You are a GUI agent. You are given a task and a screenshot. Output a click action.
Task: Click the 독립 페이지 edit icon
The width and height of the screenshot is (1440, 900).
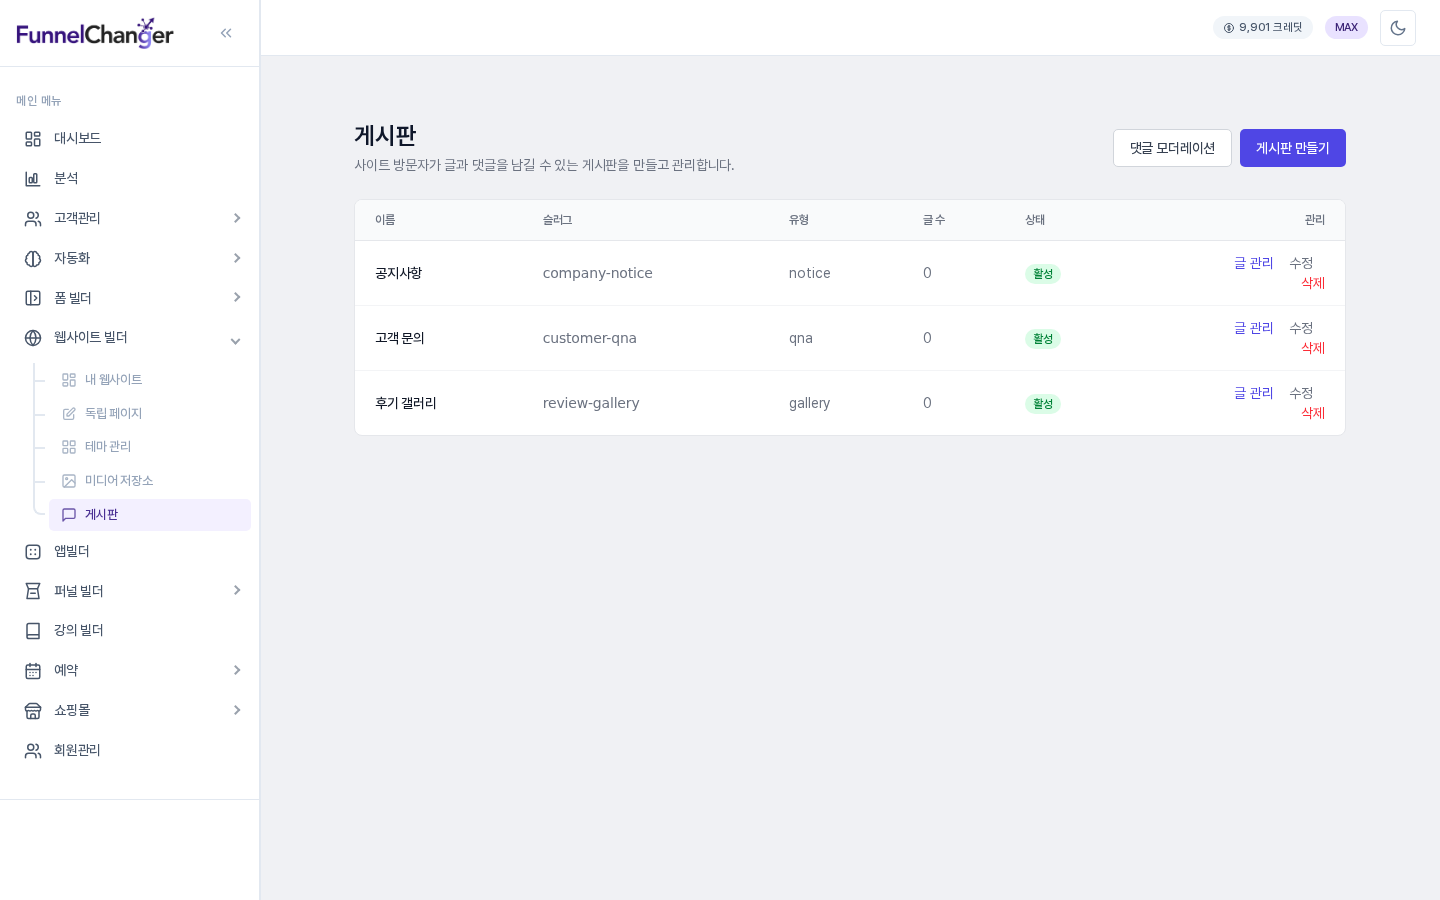click(69, 414)
